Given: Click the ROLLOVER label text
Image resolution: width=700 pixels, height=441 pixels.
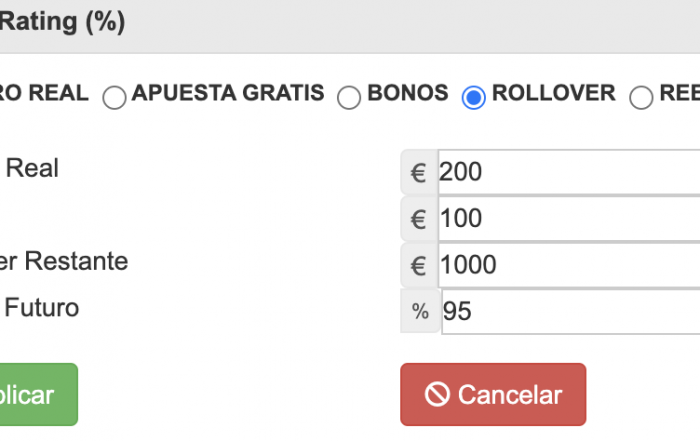Looking at the screenshot, I should pos(554,93).
